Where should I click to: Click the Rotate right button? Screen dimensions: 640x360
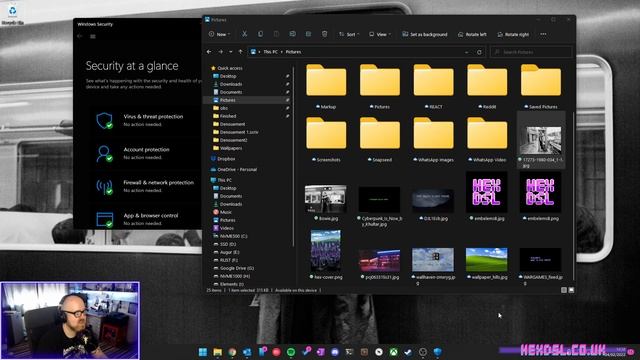pyautogui.click(x=513, y=34)
